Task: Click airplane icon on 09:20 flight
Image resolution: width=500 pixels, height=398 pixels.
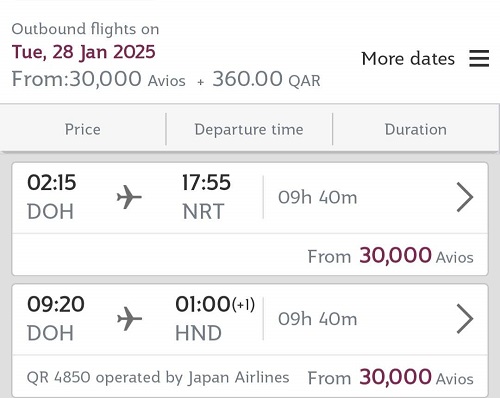Action: point(129,319)
